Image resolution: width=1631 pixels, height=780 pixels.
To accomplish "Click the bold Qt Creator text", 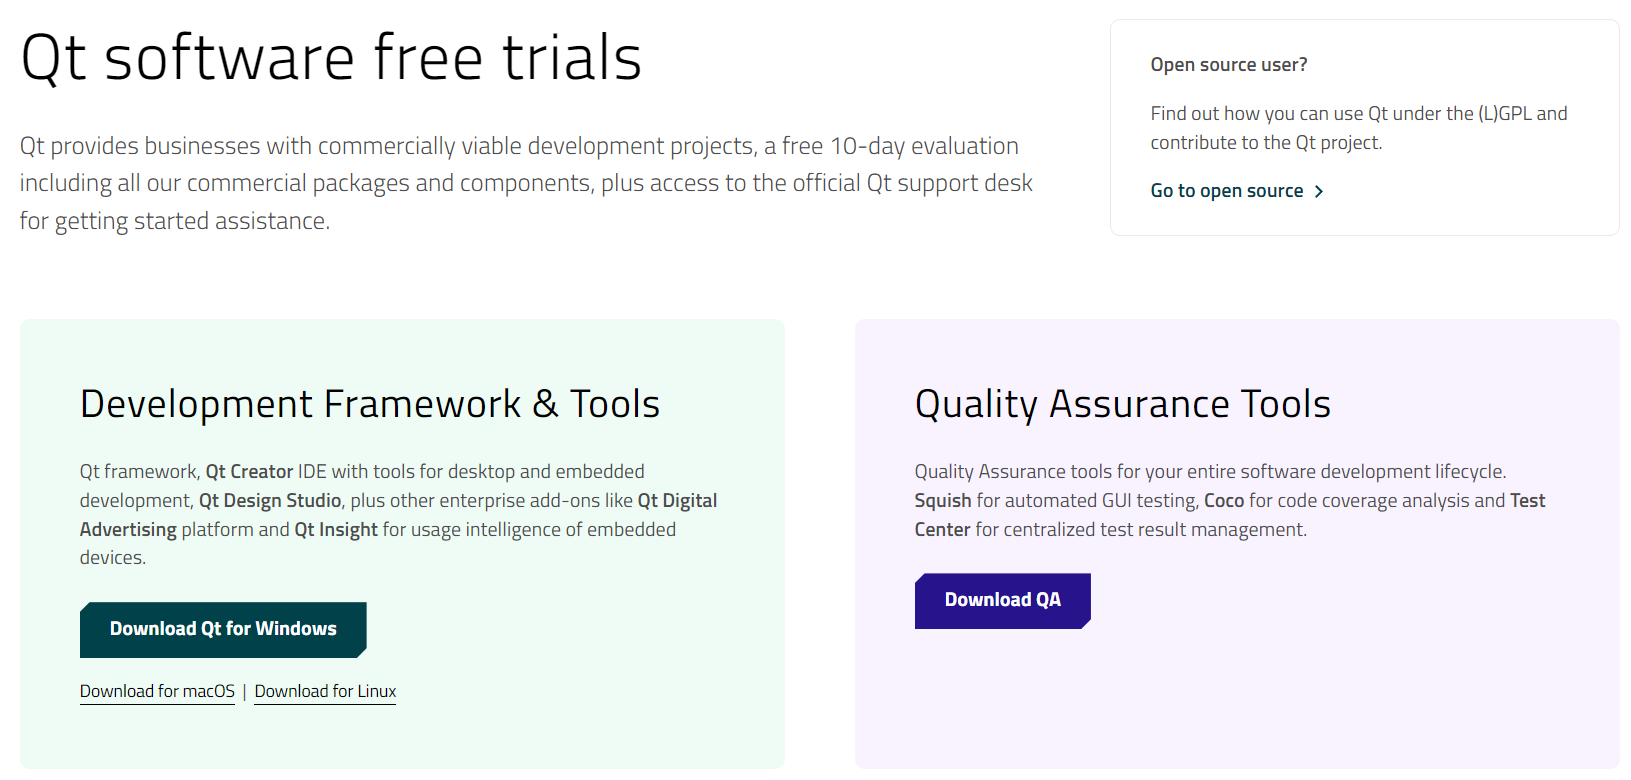I will tap(249, 471).
